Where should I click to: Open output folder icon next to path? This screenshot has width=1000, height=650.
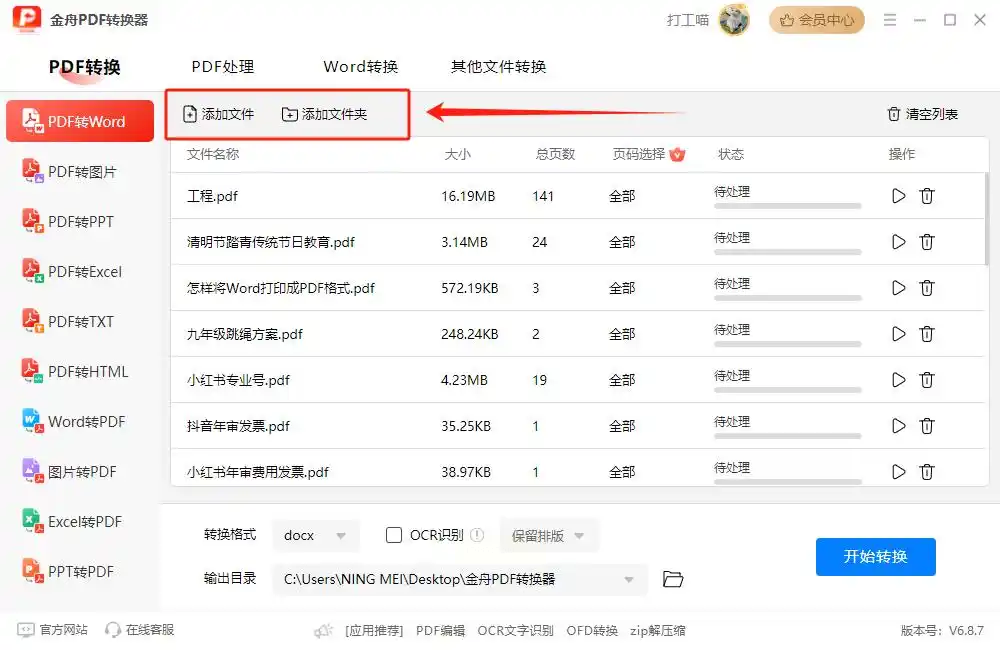673,579
